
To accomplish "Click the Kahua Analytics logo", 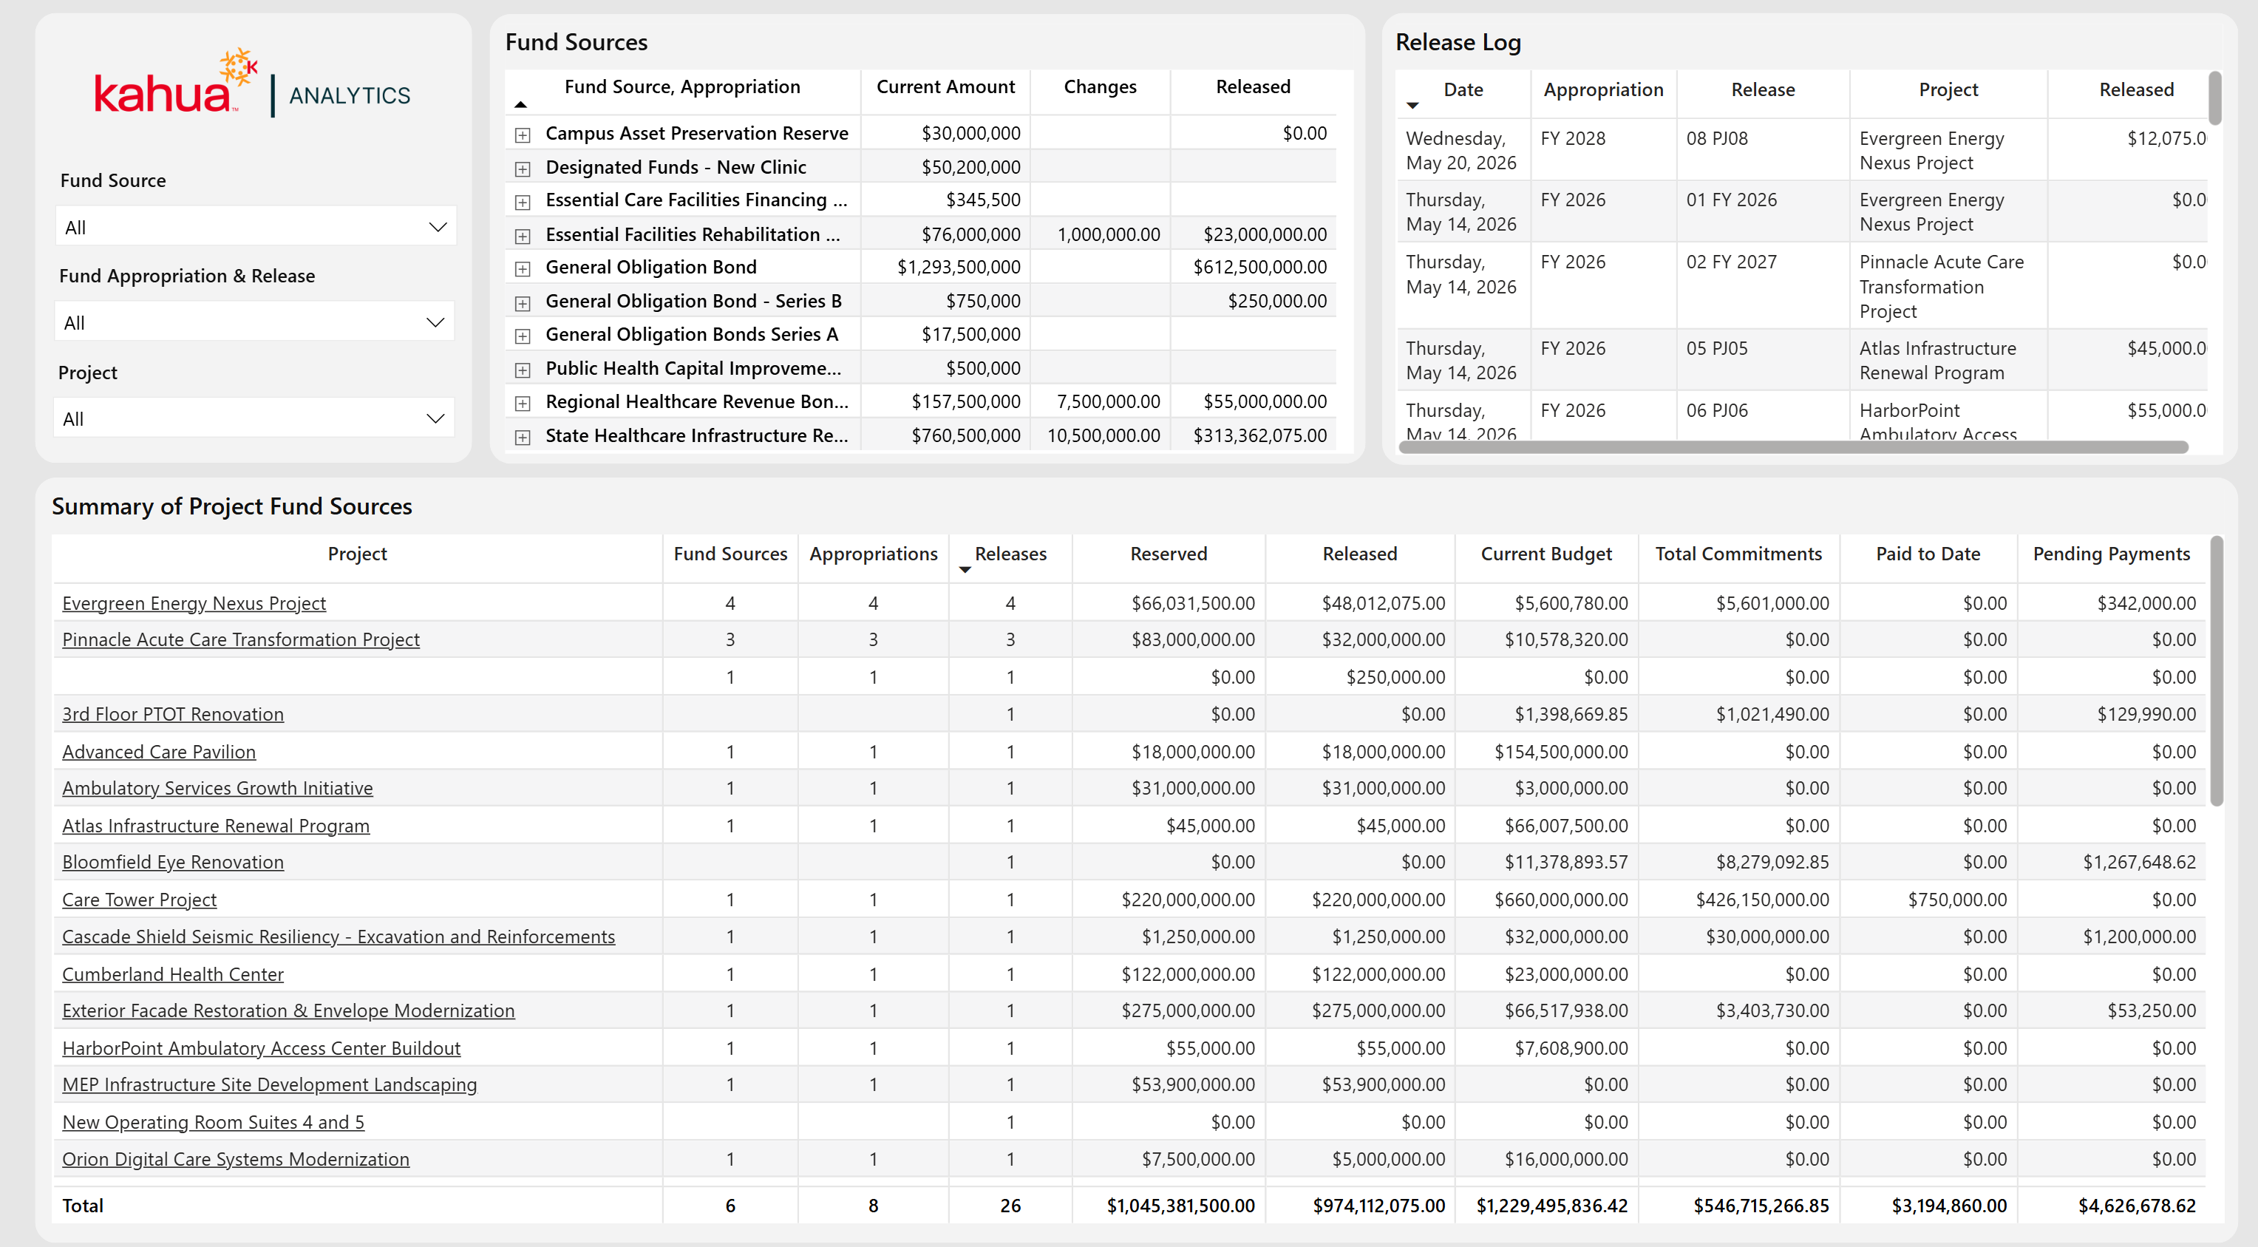I will pos(252,84).
